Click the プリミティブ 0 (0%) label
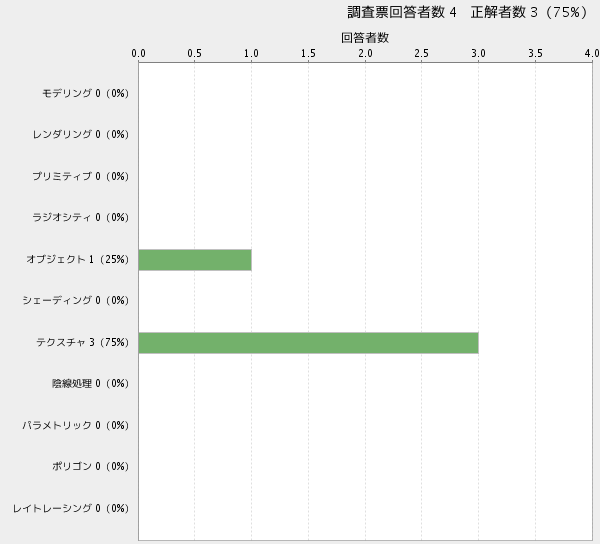Screen dimensions: 600x544 click(81, 176)
